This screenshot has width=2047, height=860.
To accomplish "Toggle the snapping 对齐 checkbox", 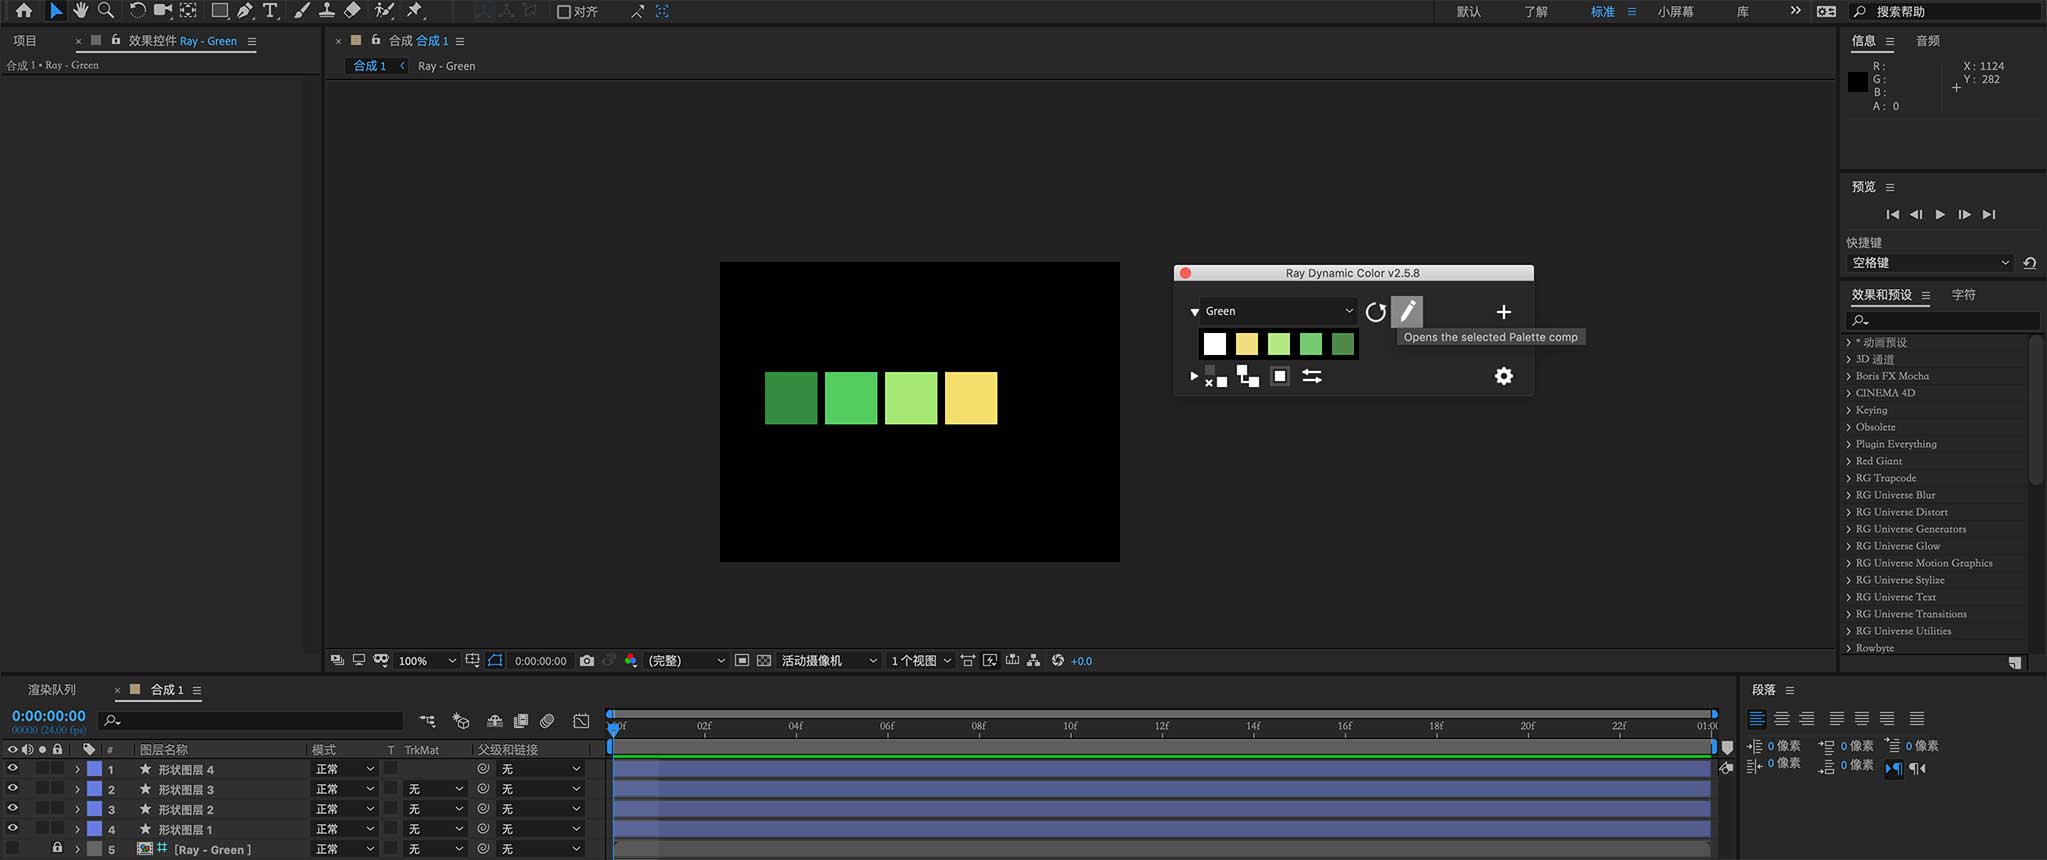I will [x=564, y=12].
